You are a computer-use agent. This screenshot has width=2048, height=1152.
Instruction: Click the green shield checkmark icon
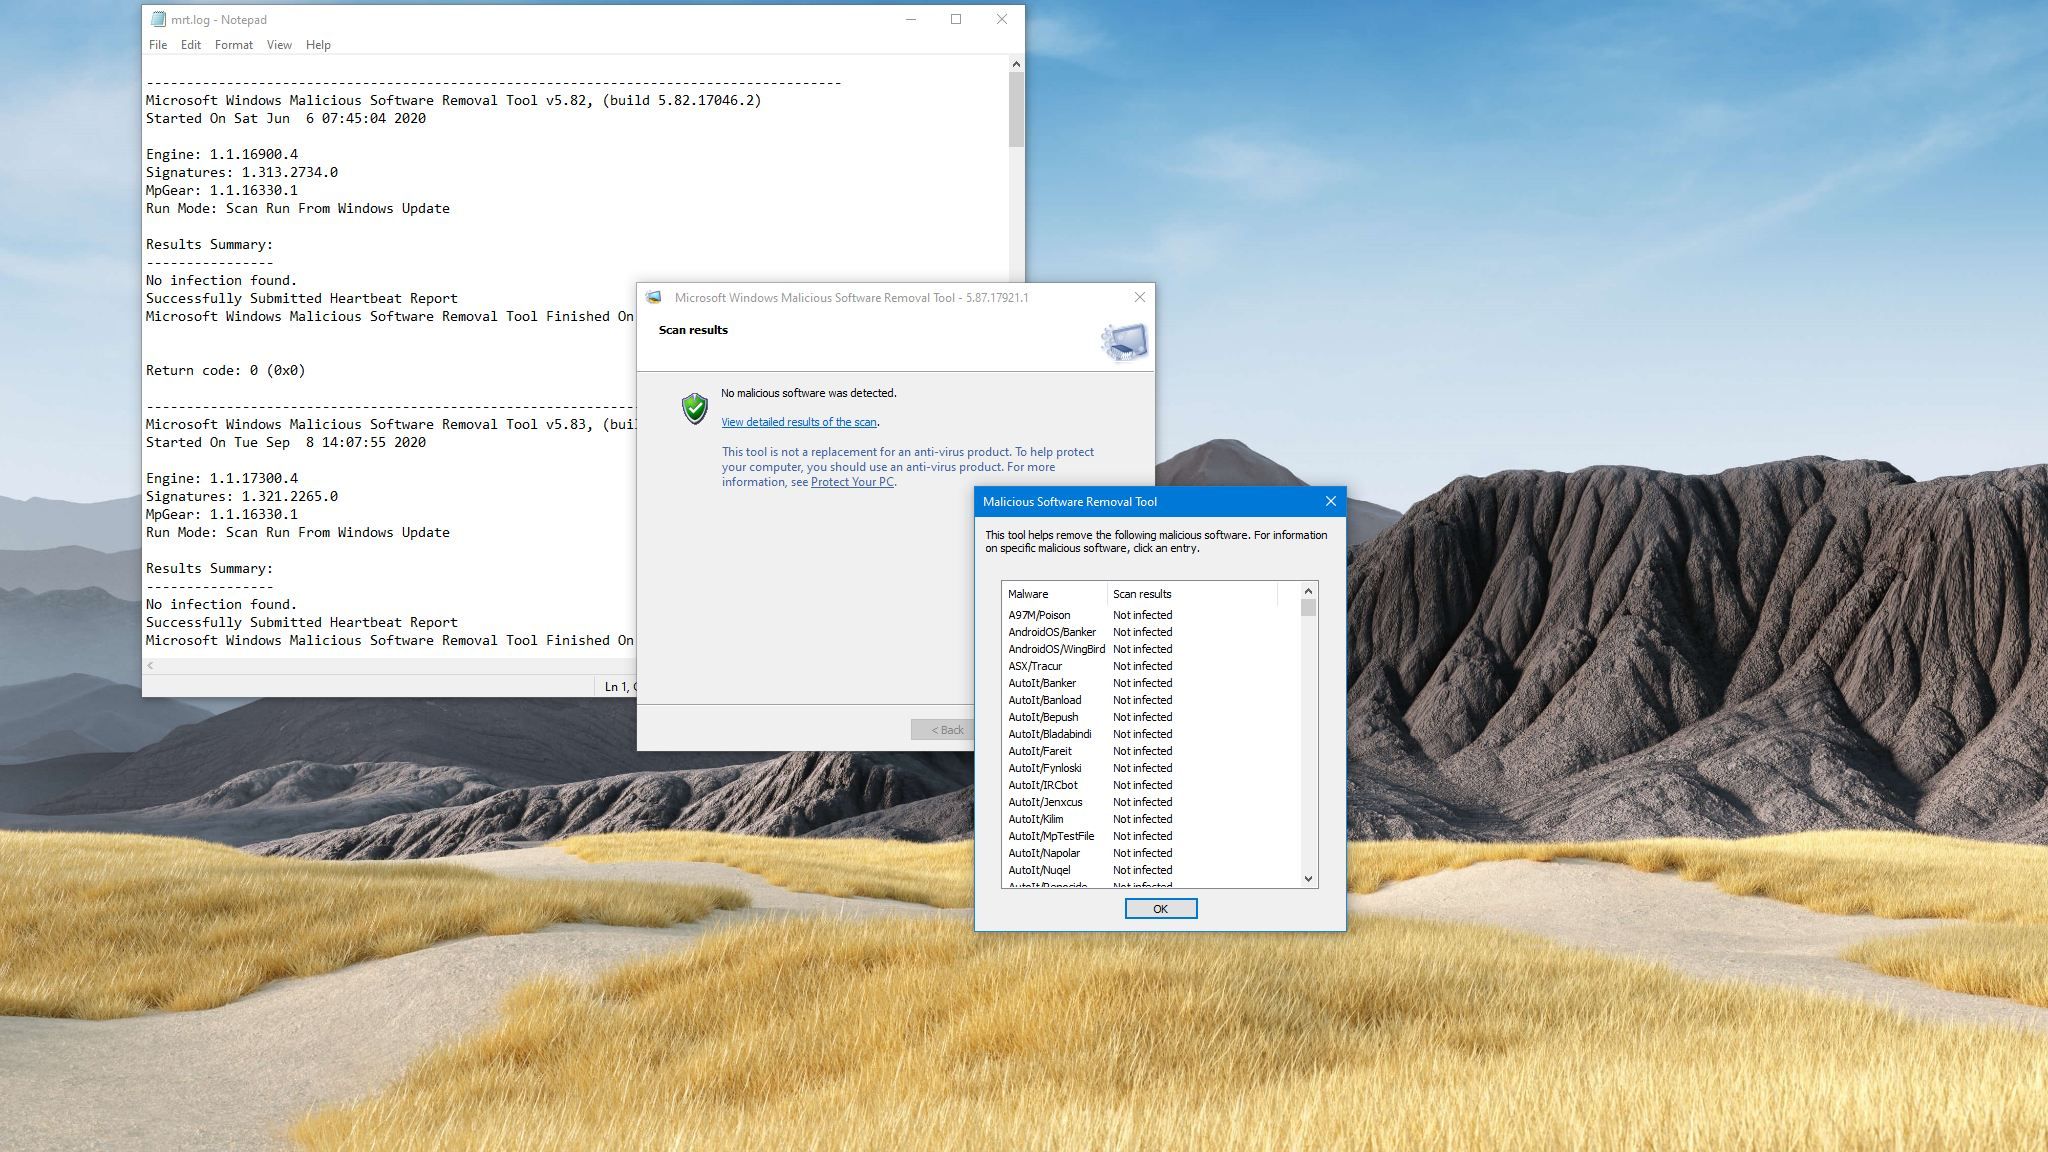pyautogui.click(x=694, y=408)
